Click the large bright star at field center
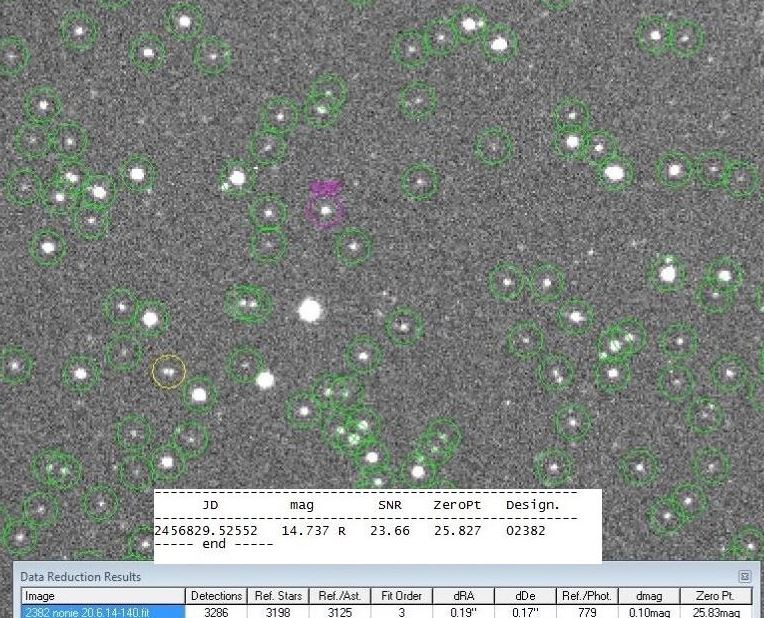This screenshot has width=764, height=618. 310,311
